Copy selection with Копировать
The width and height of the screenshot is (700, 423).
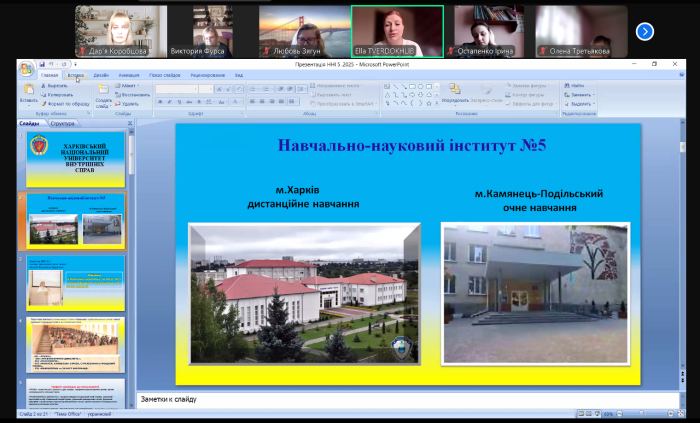click(x=57, y=95)
